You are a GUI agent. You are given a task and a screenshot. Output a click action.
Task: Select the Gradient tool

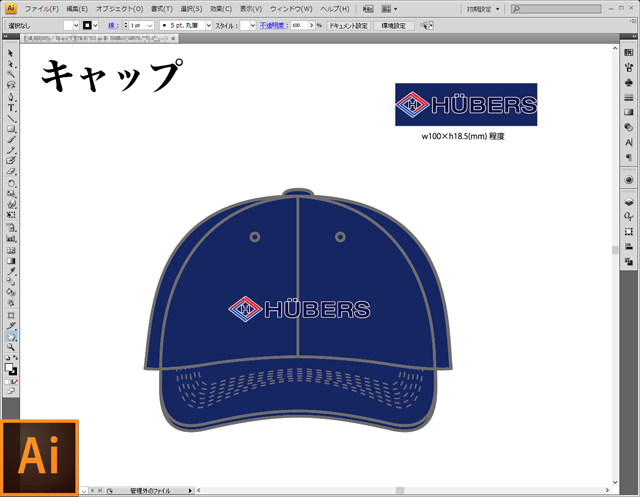click(11, 261)
